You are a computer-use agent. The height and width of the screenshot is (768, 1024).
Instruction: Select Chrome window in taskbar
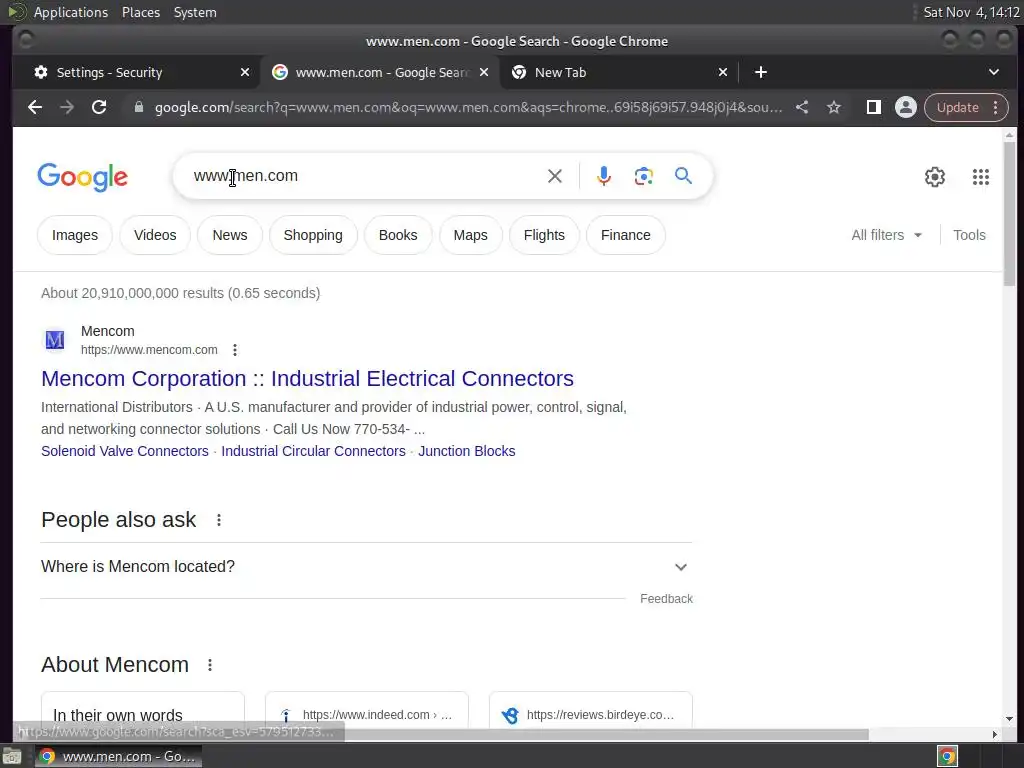(119, 757)
